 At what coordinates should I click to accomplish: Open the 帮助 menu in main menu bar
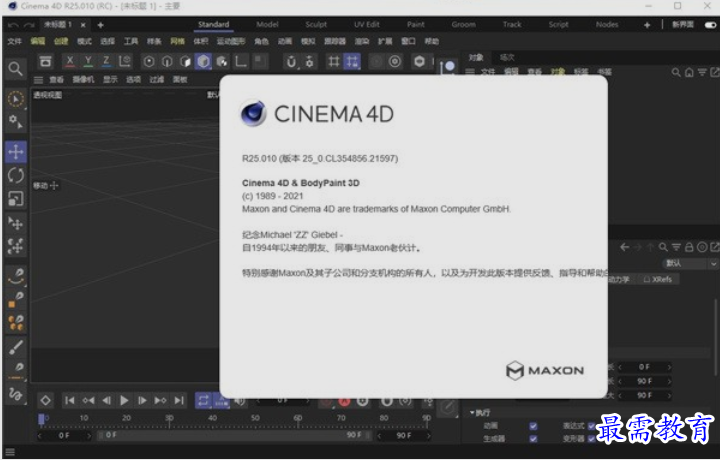[431, 41]
